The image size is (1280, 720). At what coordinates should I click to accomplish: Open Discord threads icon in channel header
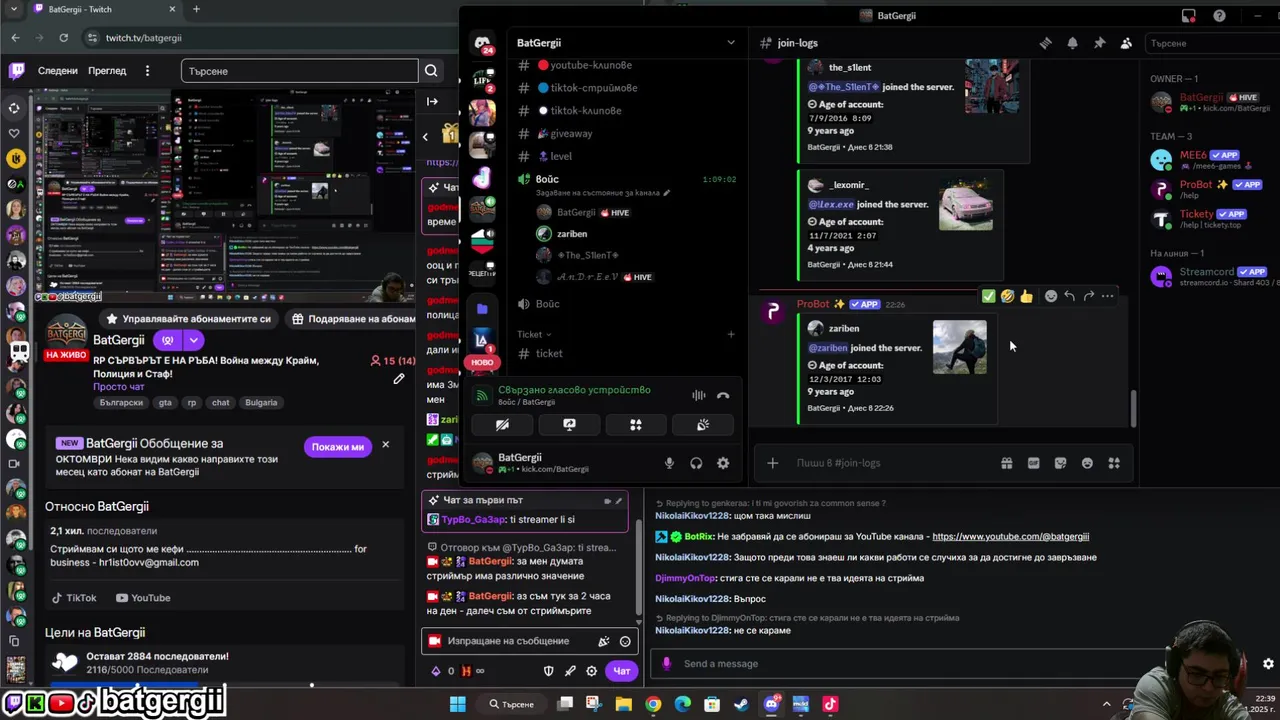click(1045, 43)
